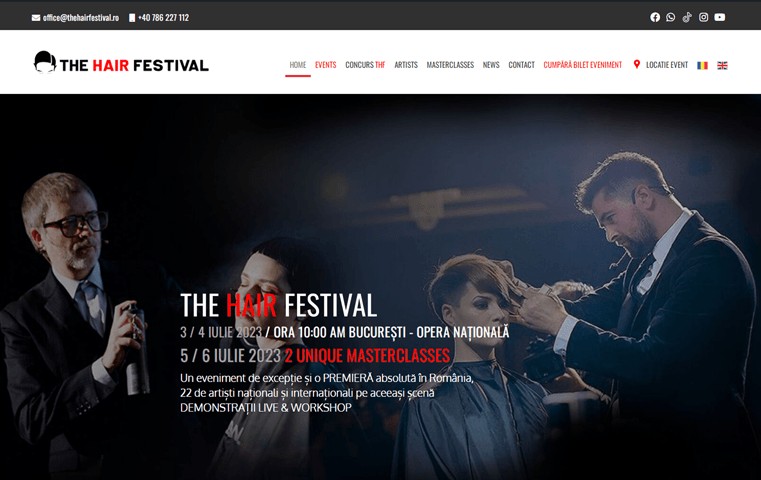761x480 pixels.
Task: Open the Artists menu item
Action: tap(406, 65)
